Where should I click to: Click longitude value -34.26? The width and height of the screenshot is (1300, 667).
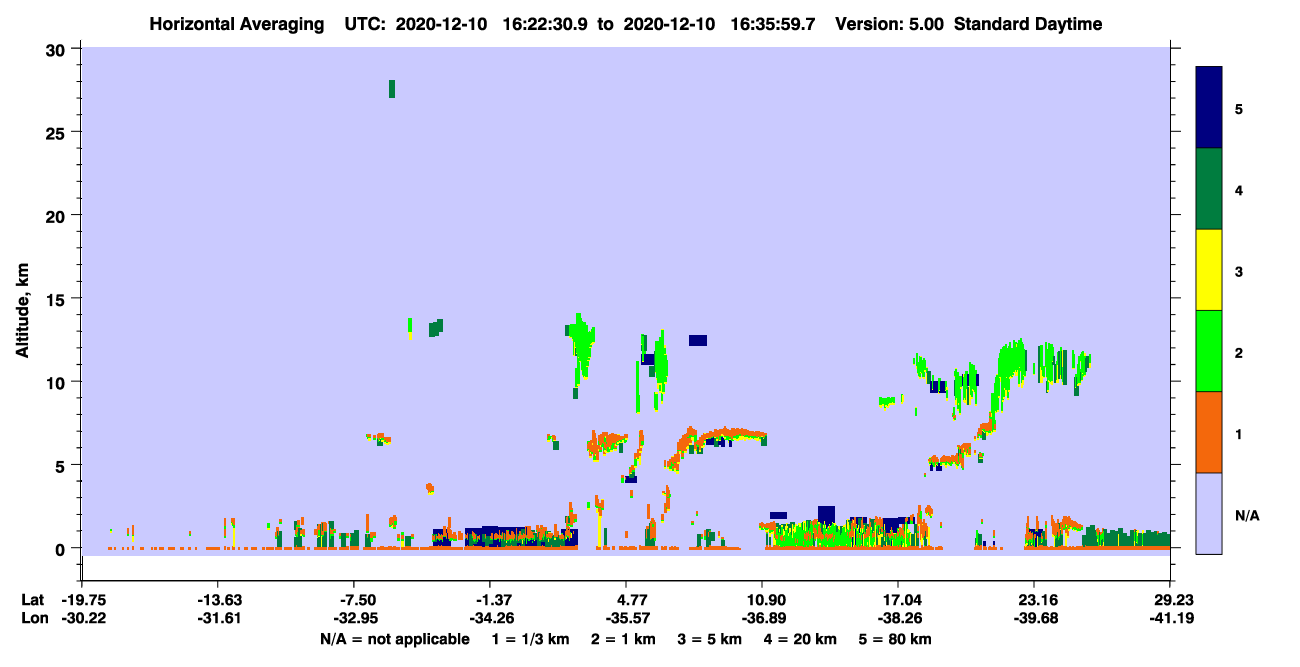490,618
